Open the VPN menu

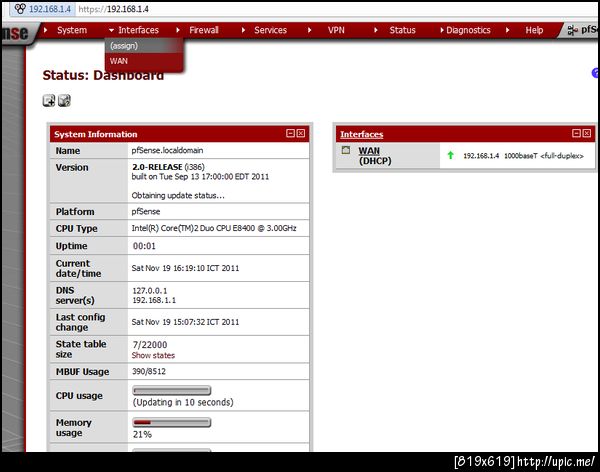coord(336,30)
